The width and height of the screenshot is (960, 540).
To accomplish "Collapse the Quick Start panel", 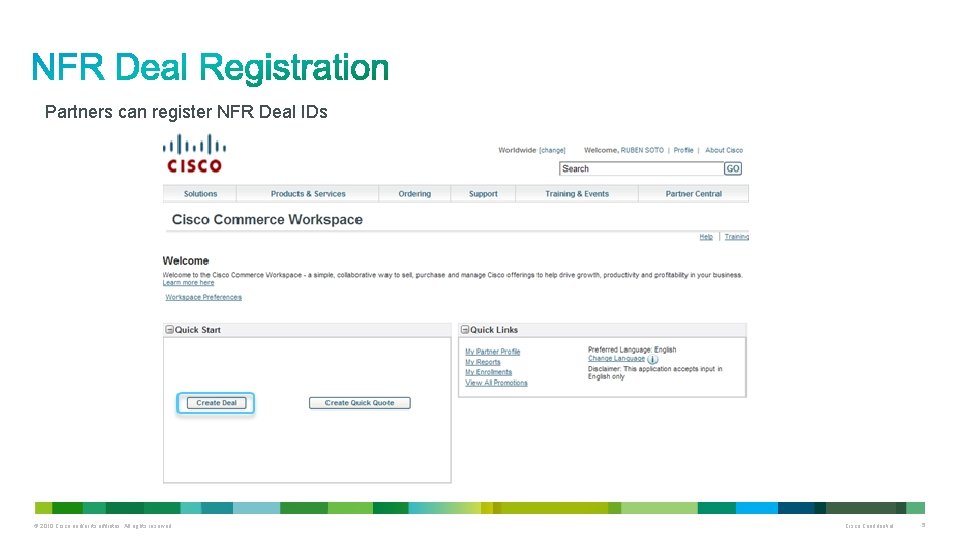I will click(170, 329).
